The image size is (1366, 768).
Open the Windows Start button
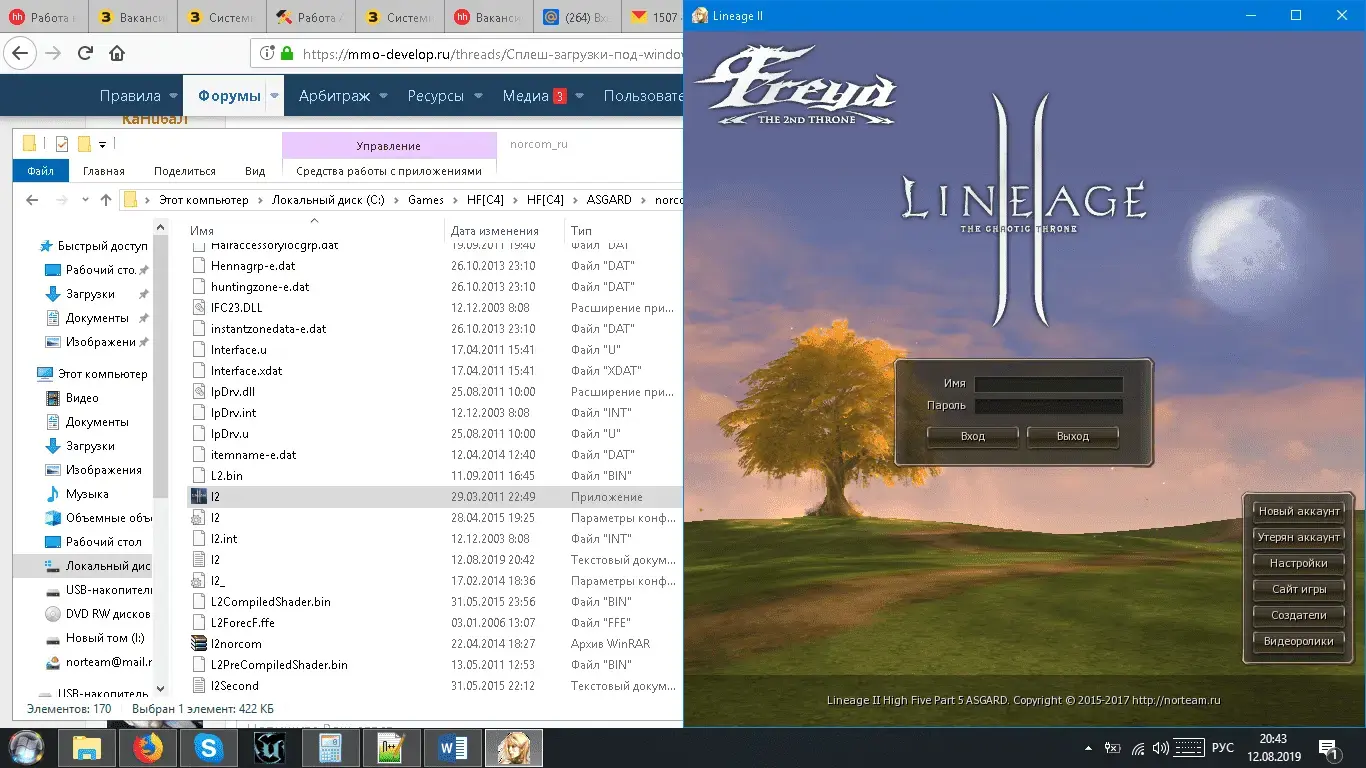25,747
